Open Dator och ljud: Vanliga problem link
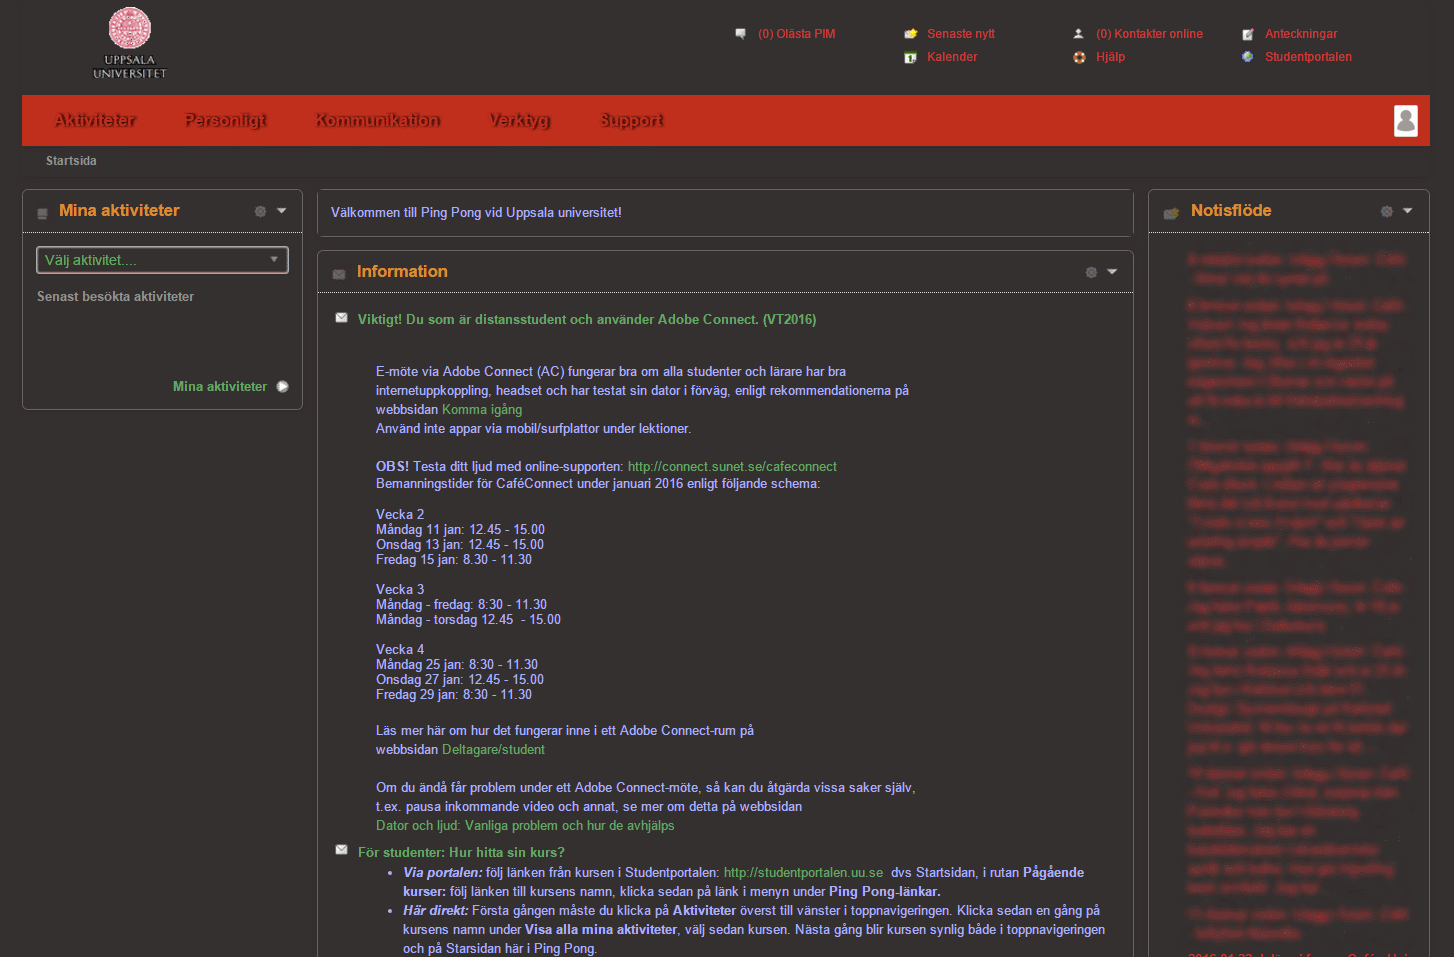This screenshot has width=1454, height=957. point(525,826)
